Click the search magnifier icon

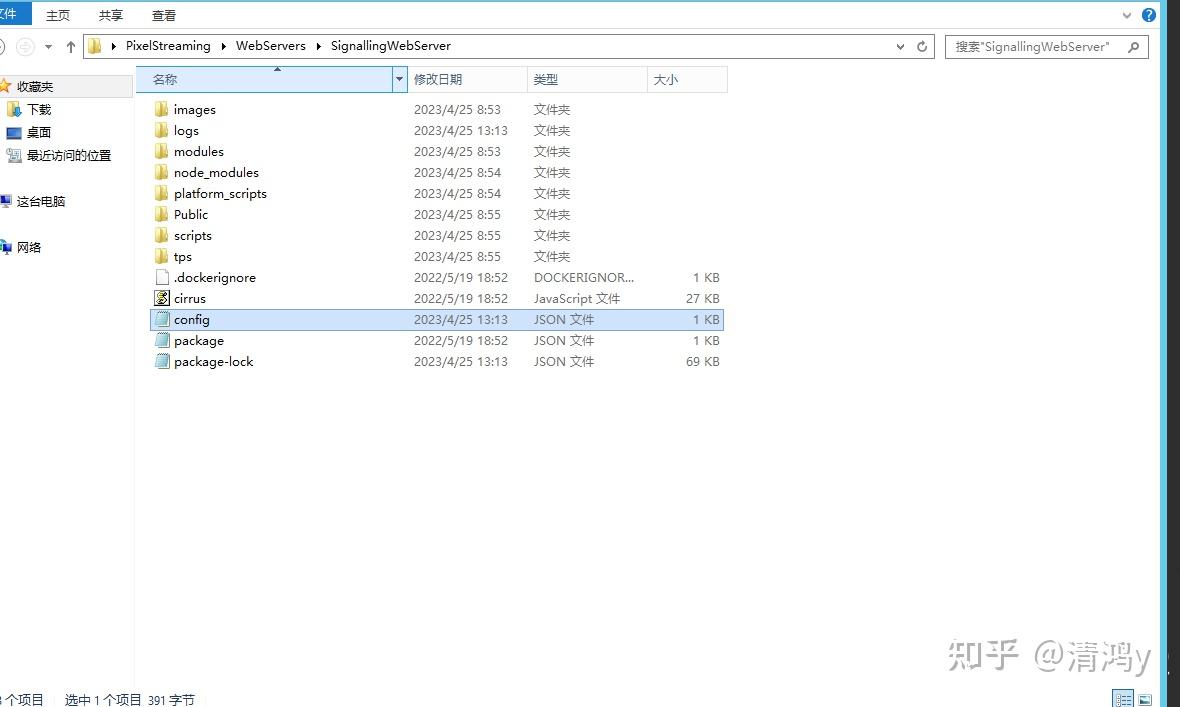pyautogui.click(x=1133, y=47)
